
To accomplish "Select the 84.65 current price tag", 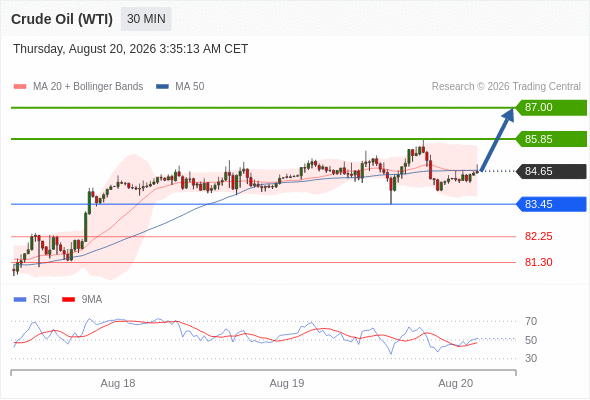I will (551, 171).
